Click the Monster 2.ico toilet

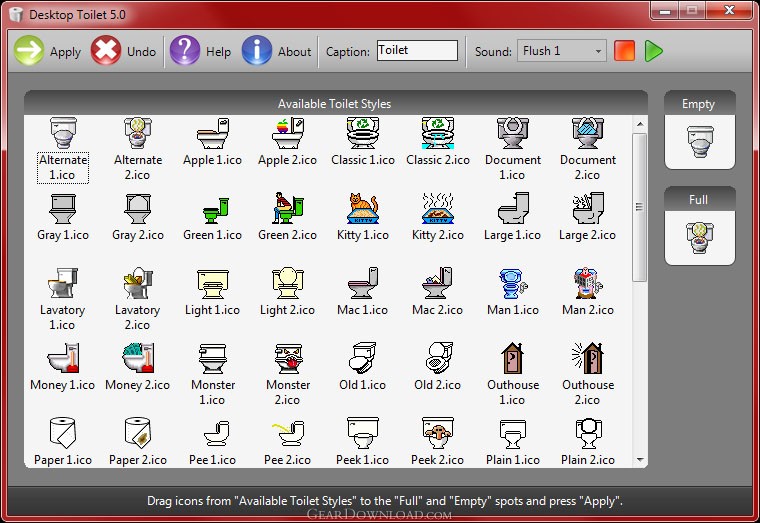[287, 359]
